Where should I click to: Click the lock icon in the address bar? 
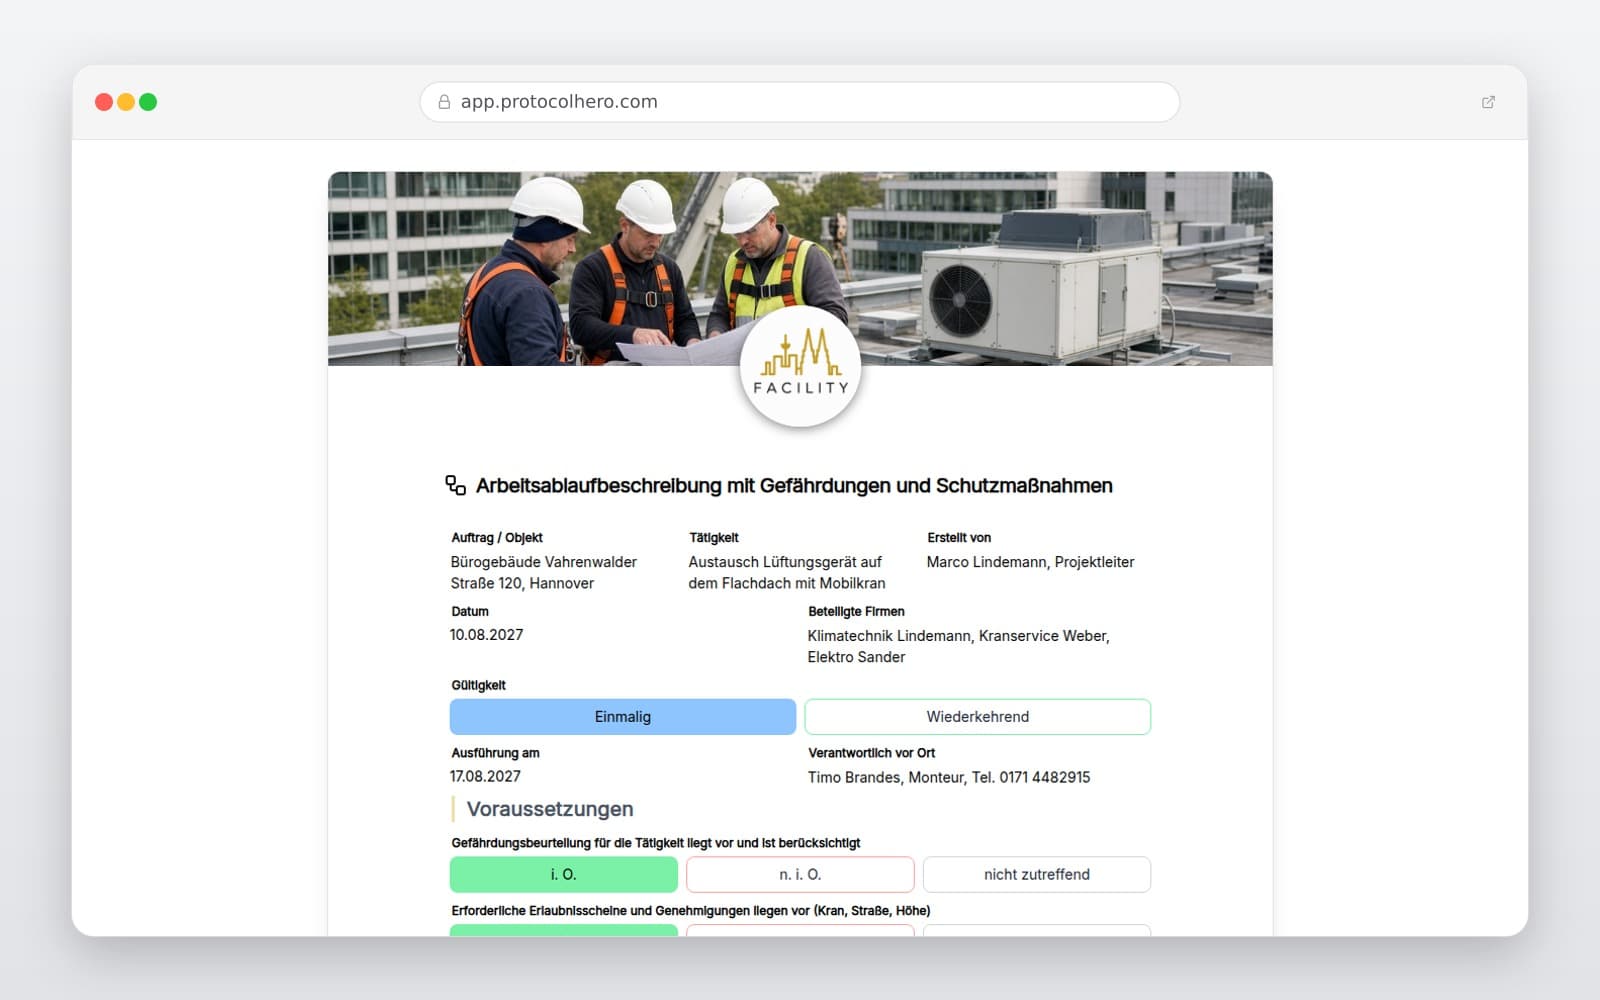click(x=444, y=102)
